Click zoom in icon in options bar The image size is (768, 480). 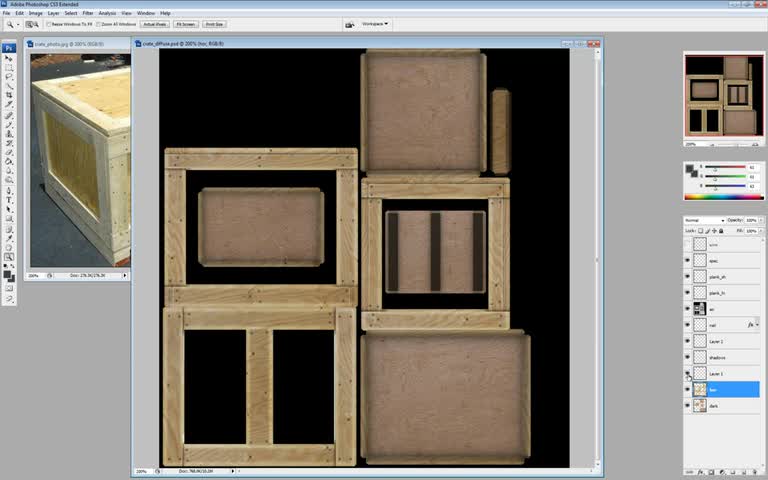(29, 24)
